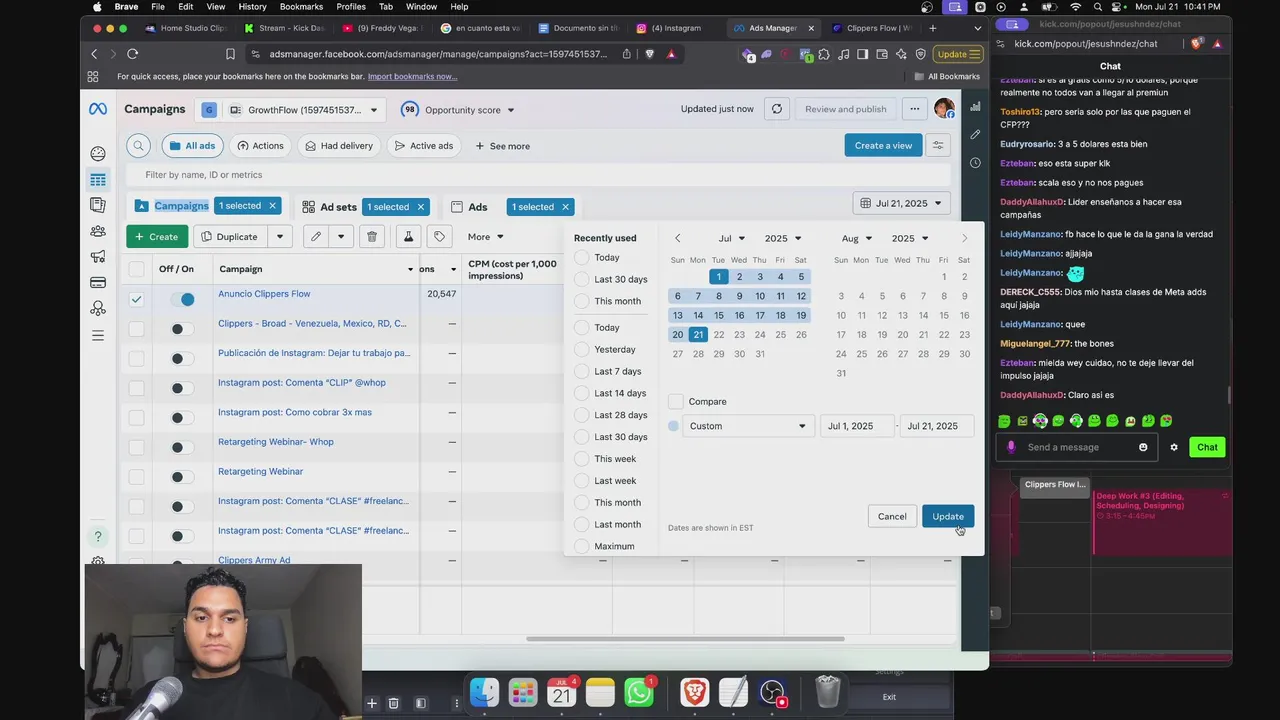Open Billing credit card icon in sidebar
This screenshot has width=1280, height=720.
click(x=98, y=283)
